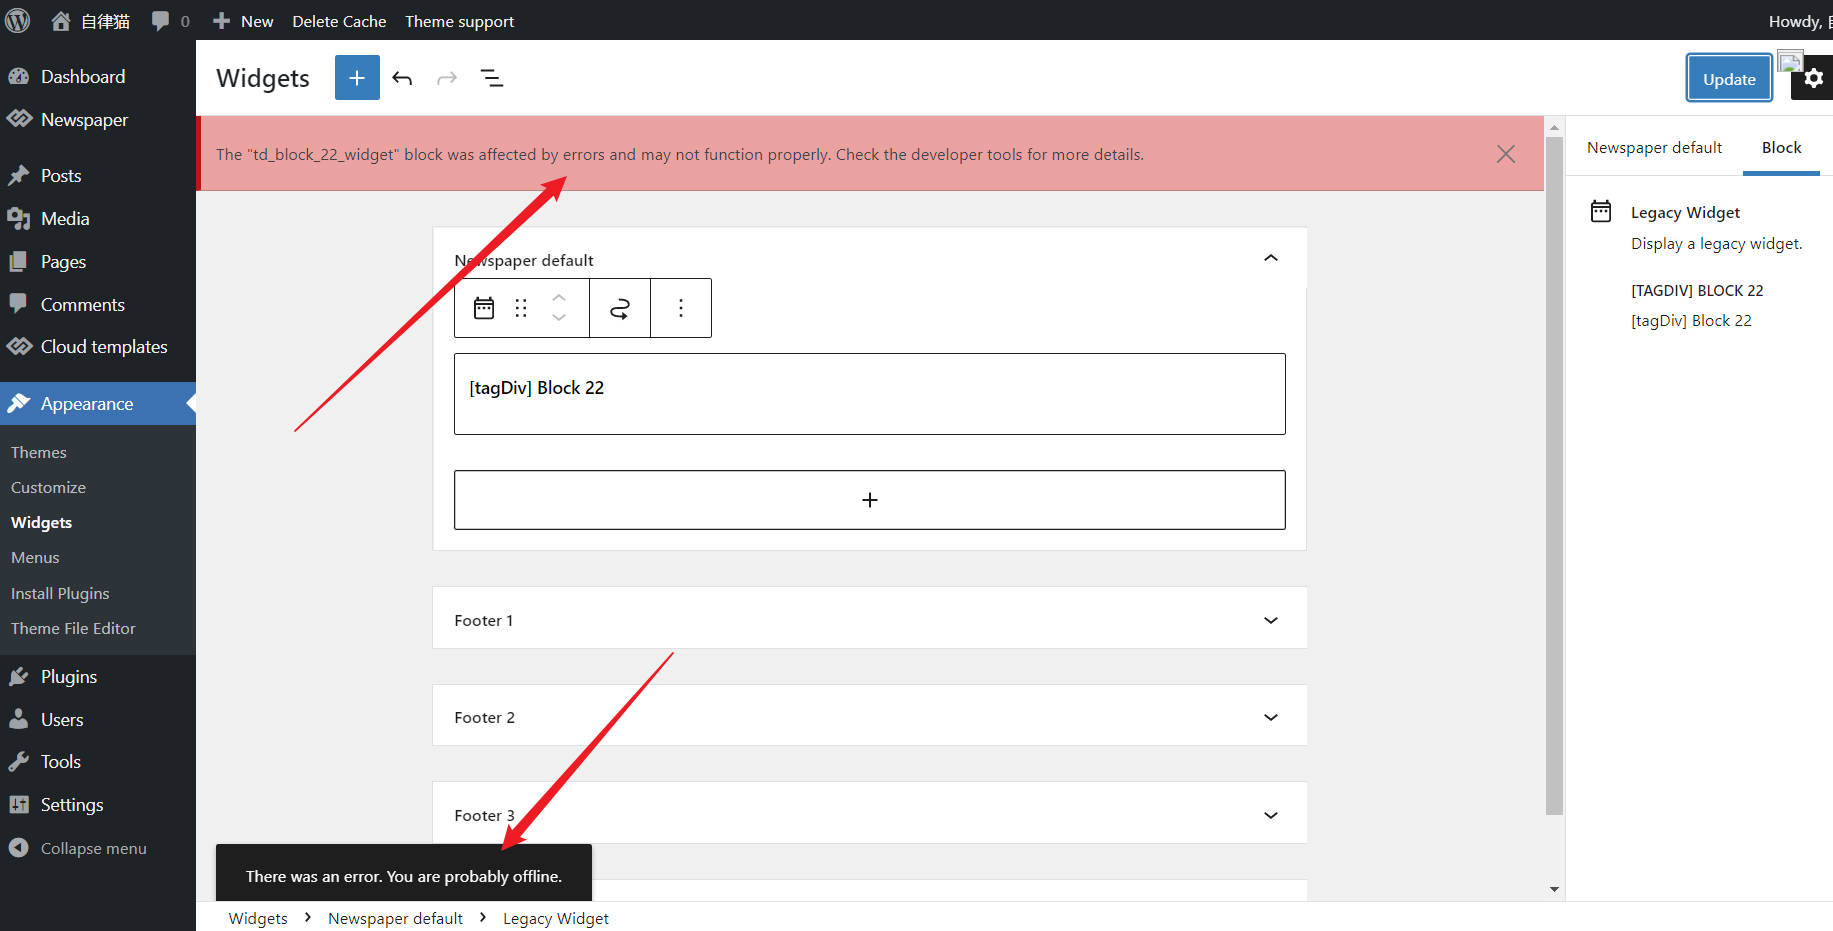Redo the last undone change
The width and height of the screenshot is (1833, 931).
[447, 78]
